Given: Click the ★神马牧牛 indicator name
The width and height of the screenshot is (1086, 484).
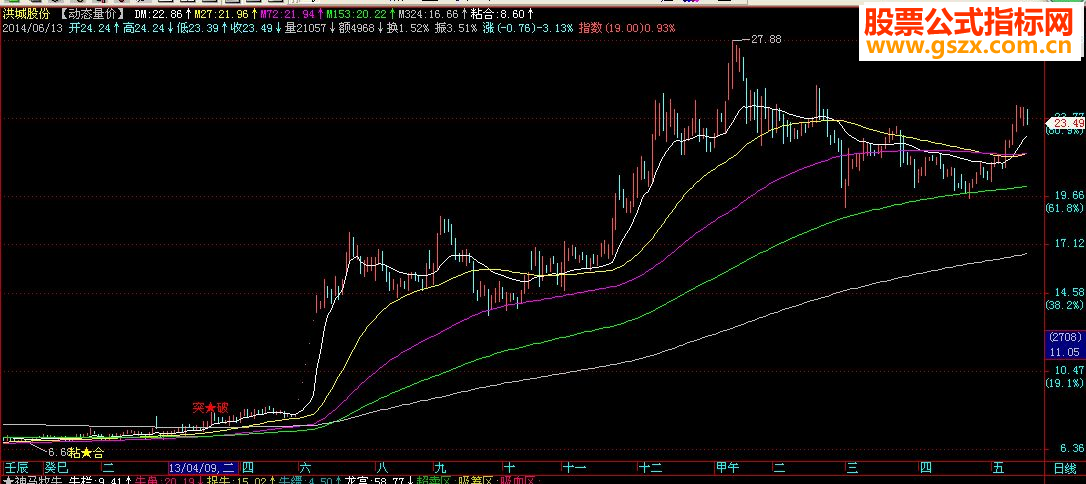Looking at the screenshot, I should click(33, 479).
